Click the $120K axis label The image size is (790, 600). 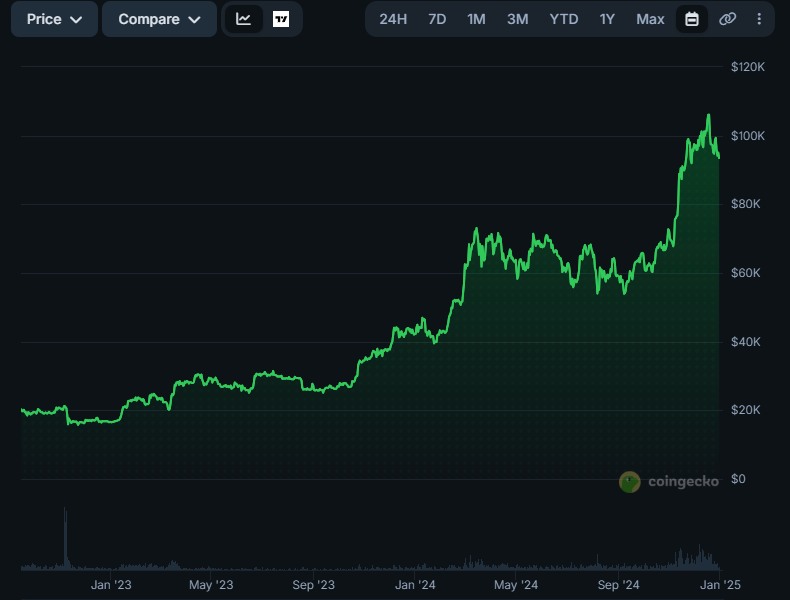point(748,66)
